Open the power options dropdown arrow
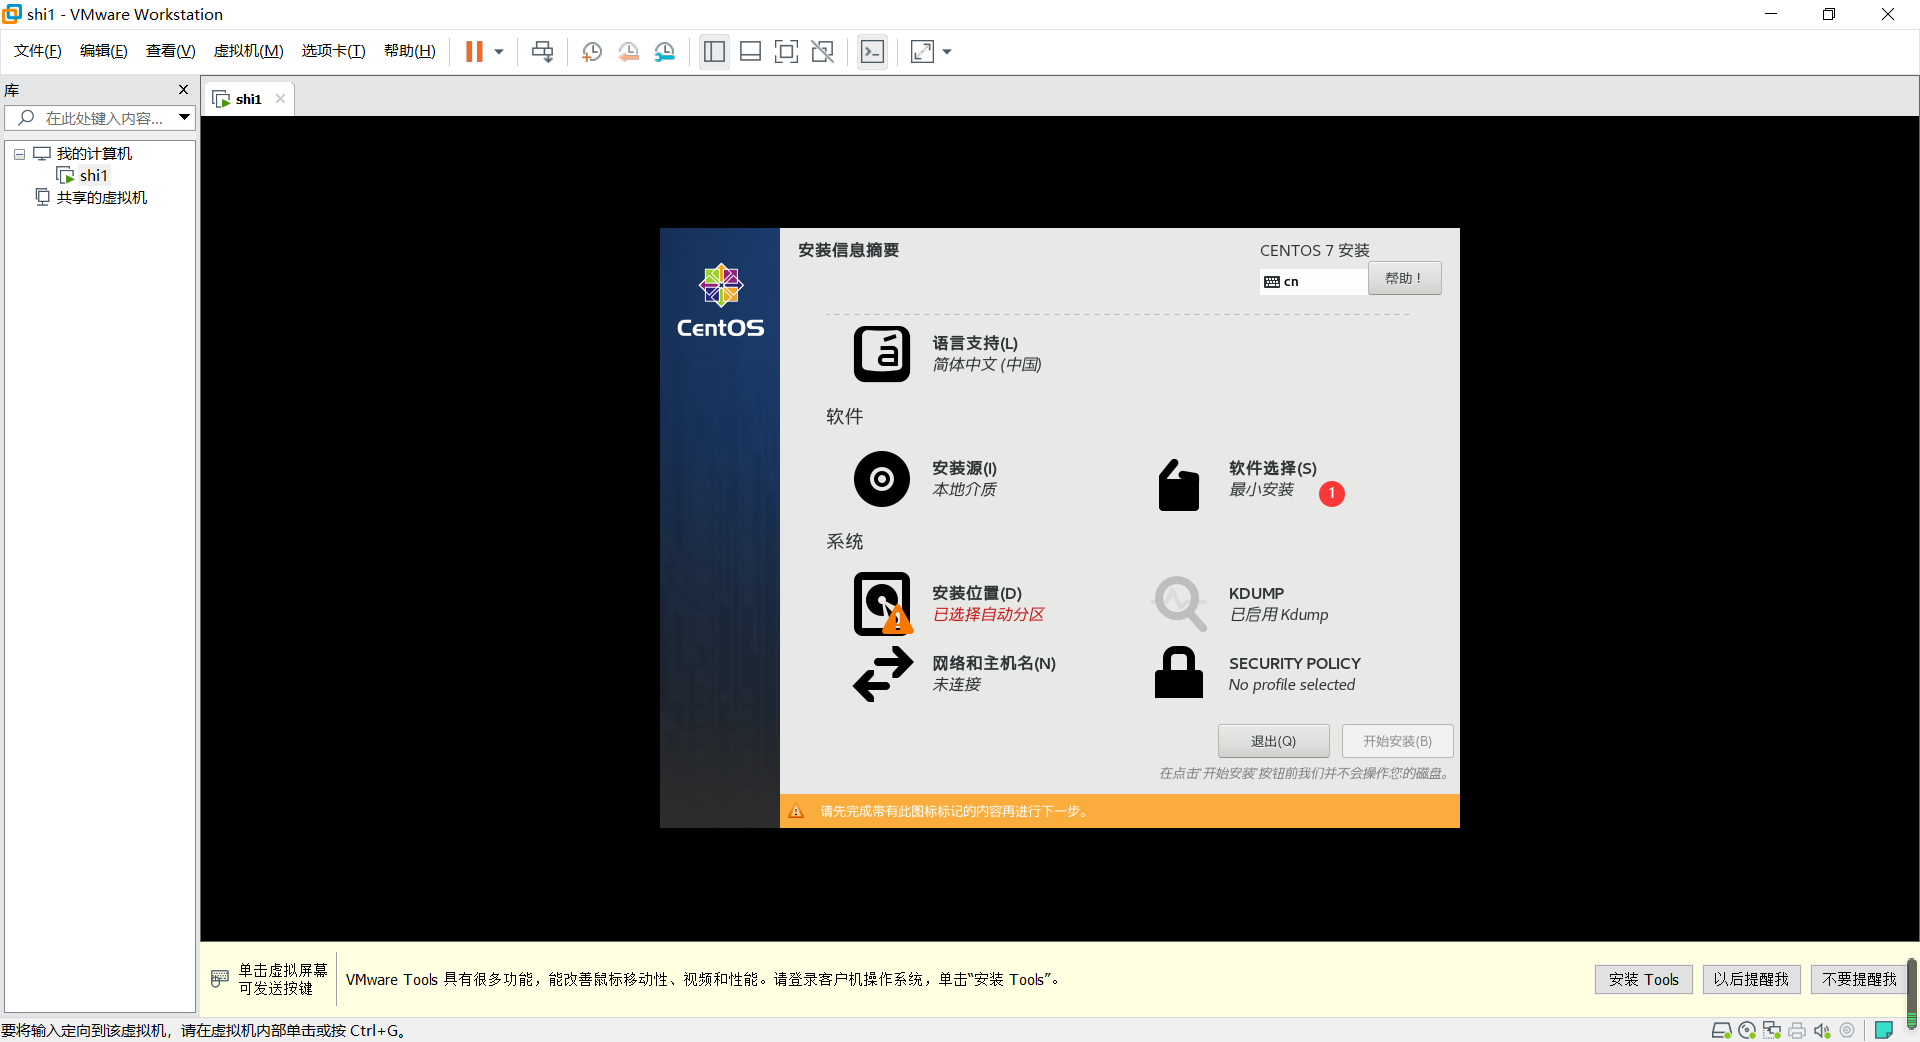Viewport: 1920px width, 1042px height. pyautogui.click(x=499, y=52)
